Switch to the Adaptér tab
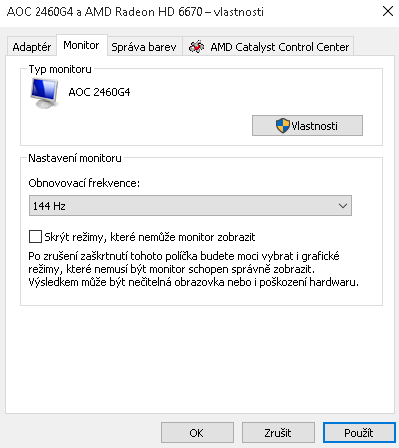Screen dimensions: 399x448 [32, 47]
